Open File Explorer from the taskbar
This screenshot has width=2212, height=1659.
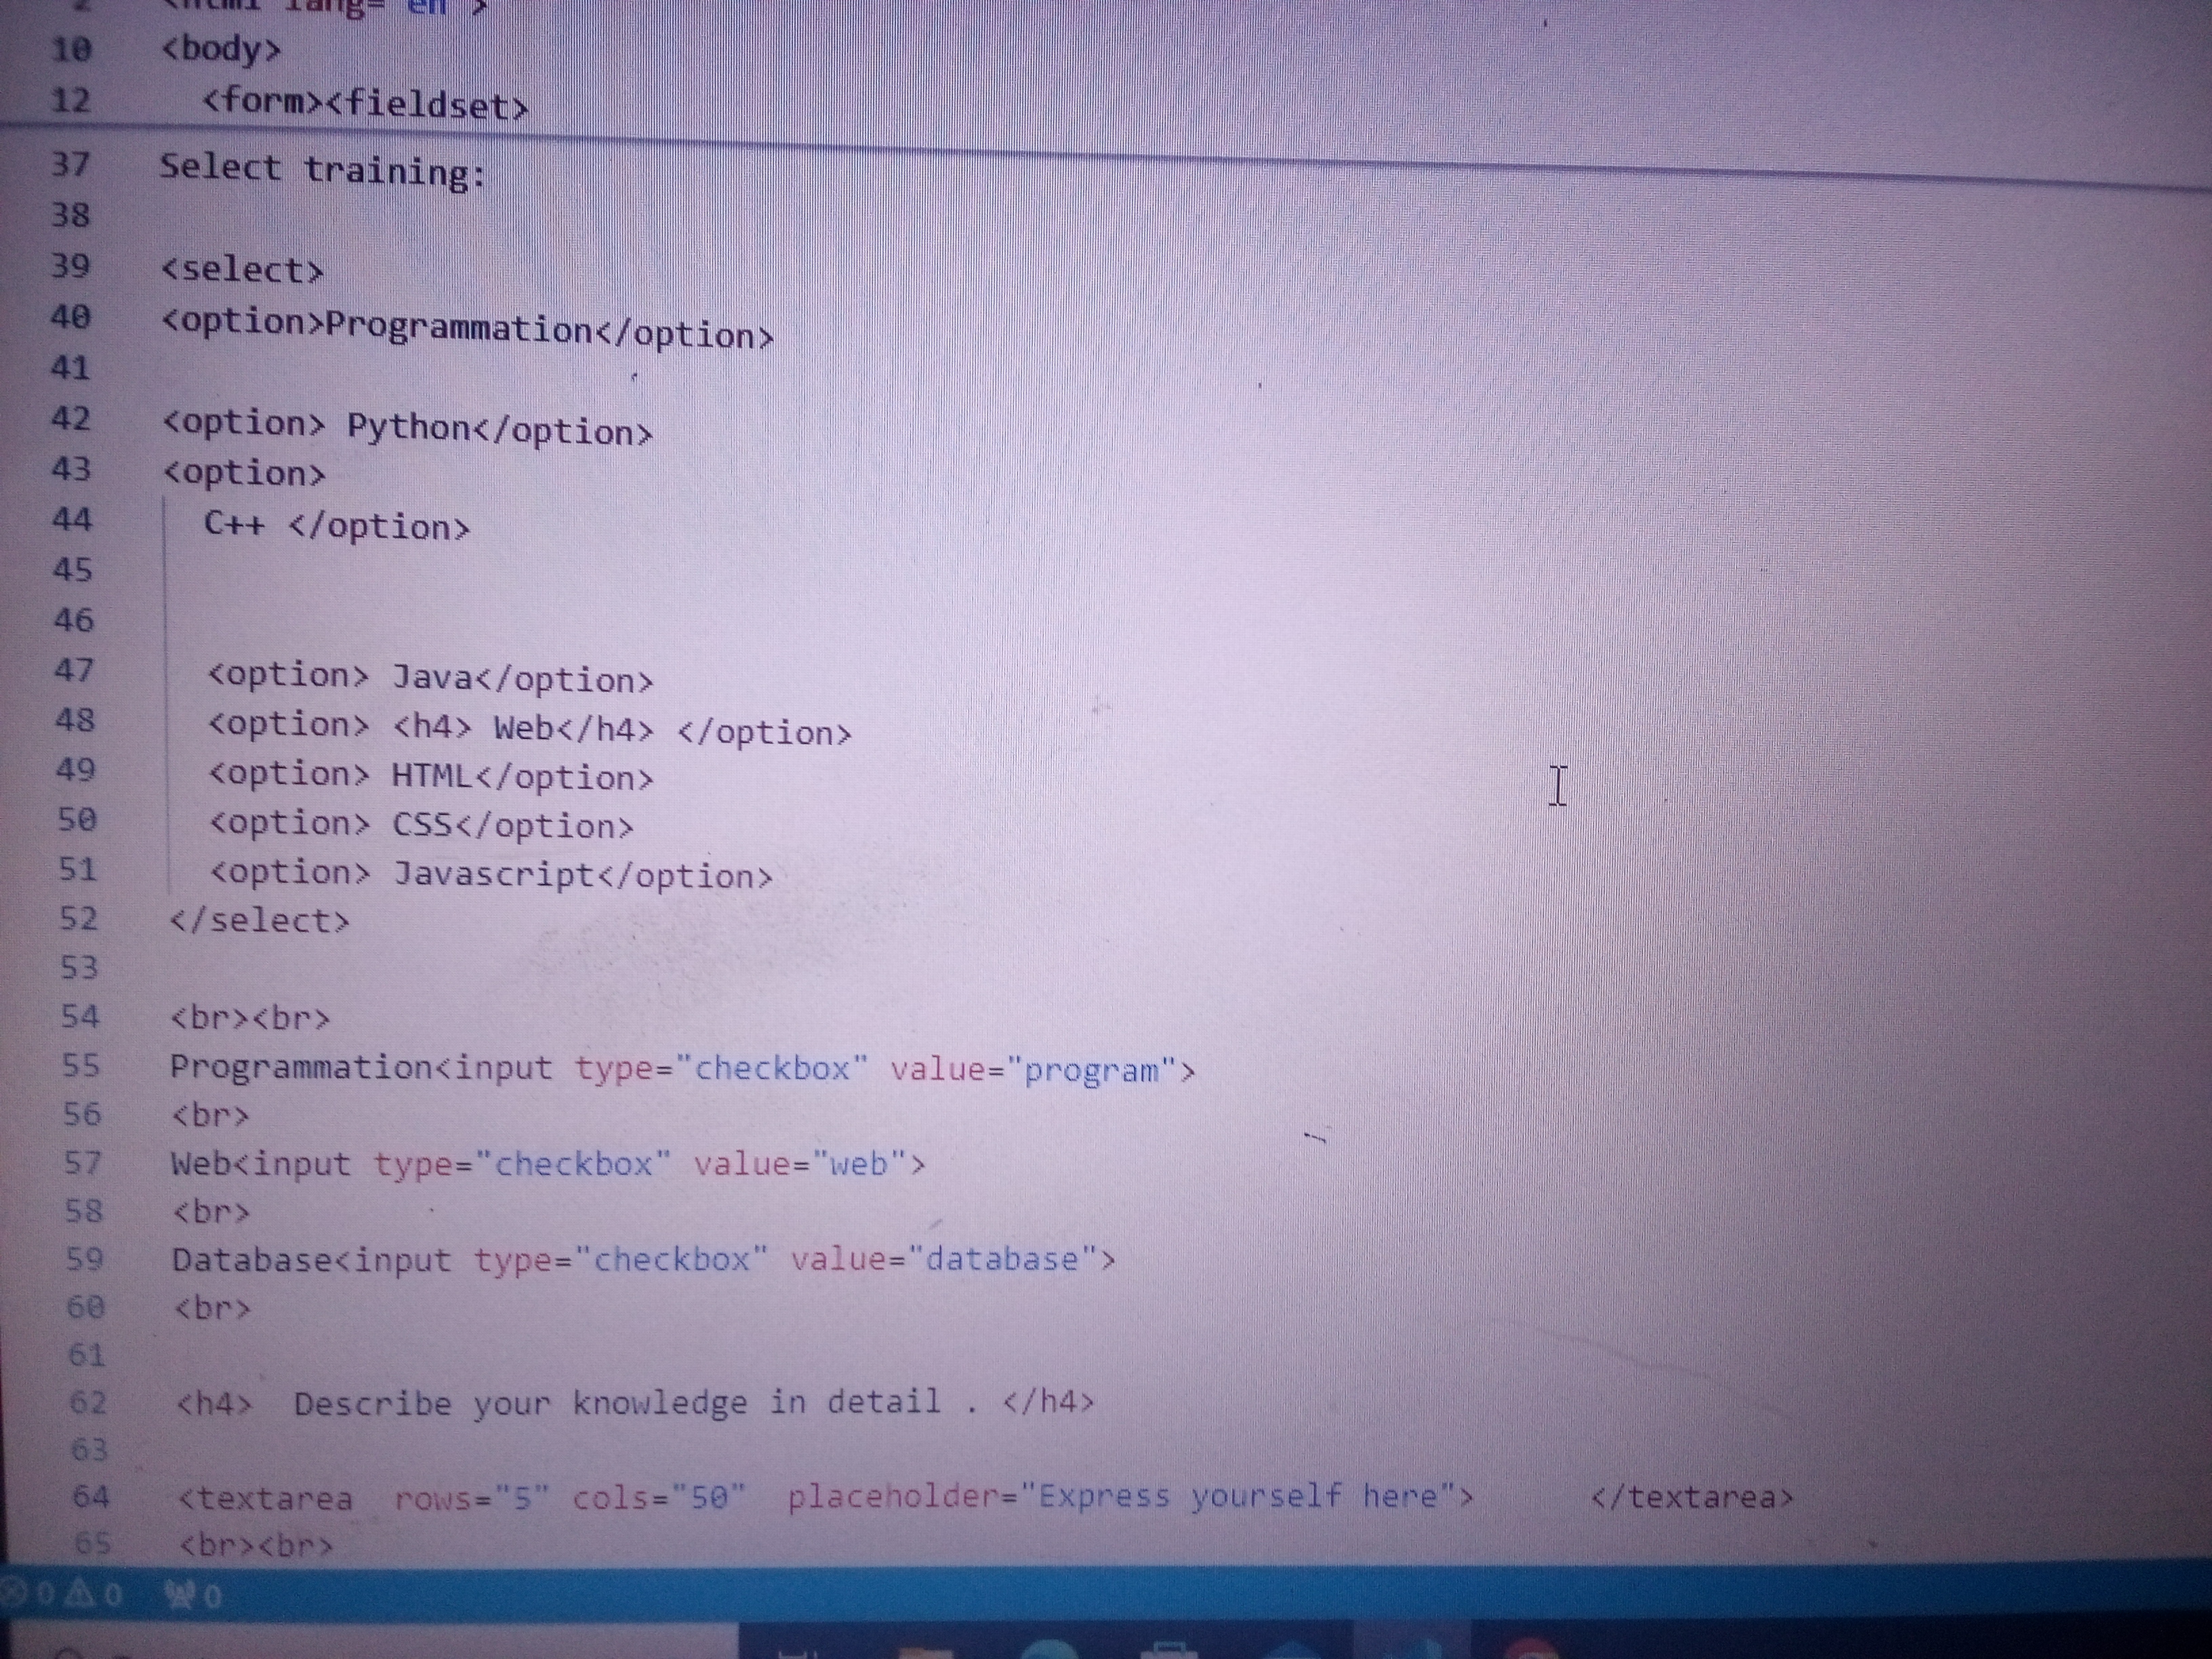926,1648
